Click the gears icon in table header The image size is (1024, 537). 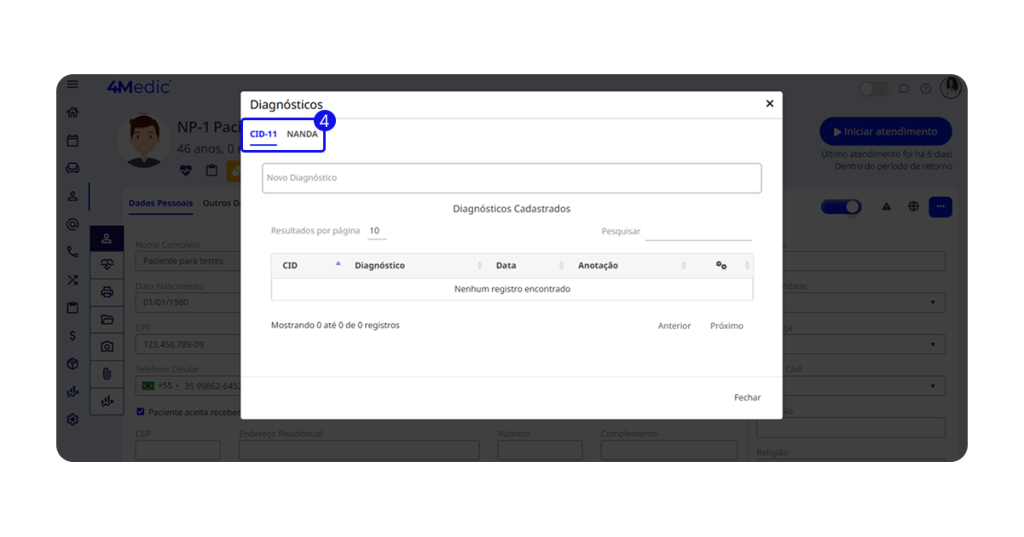[x=721, y=265]
